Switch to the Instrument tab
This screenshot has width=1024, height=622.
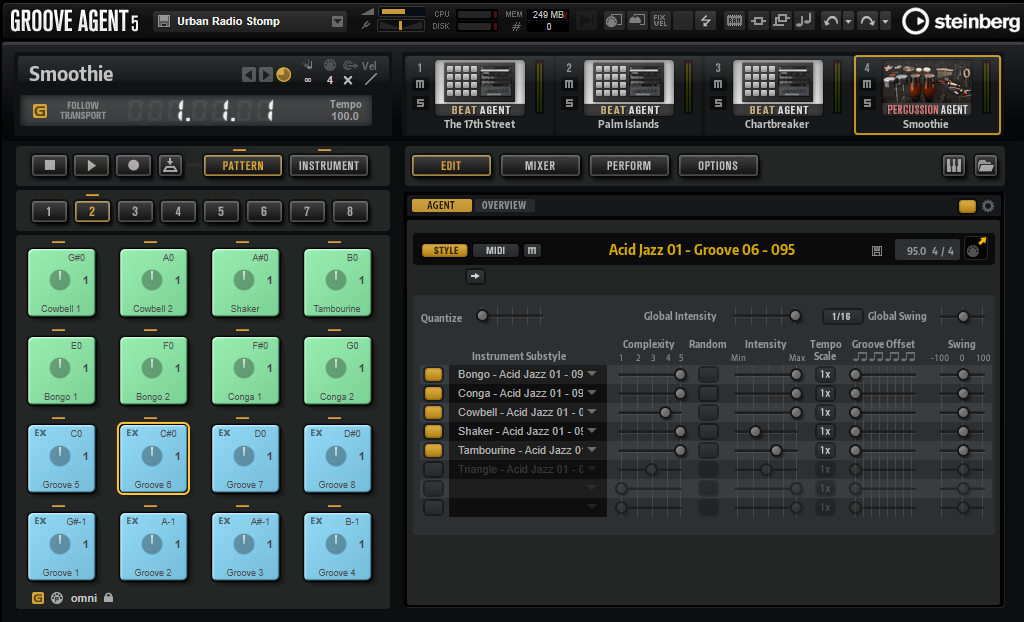(x=329, y=167)
